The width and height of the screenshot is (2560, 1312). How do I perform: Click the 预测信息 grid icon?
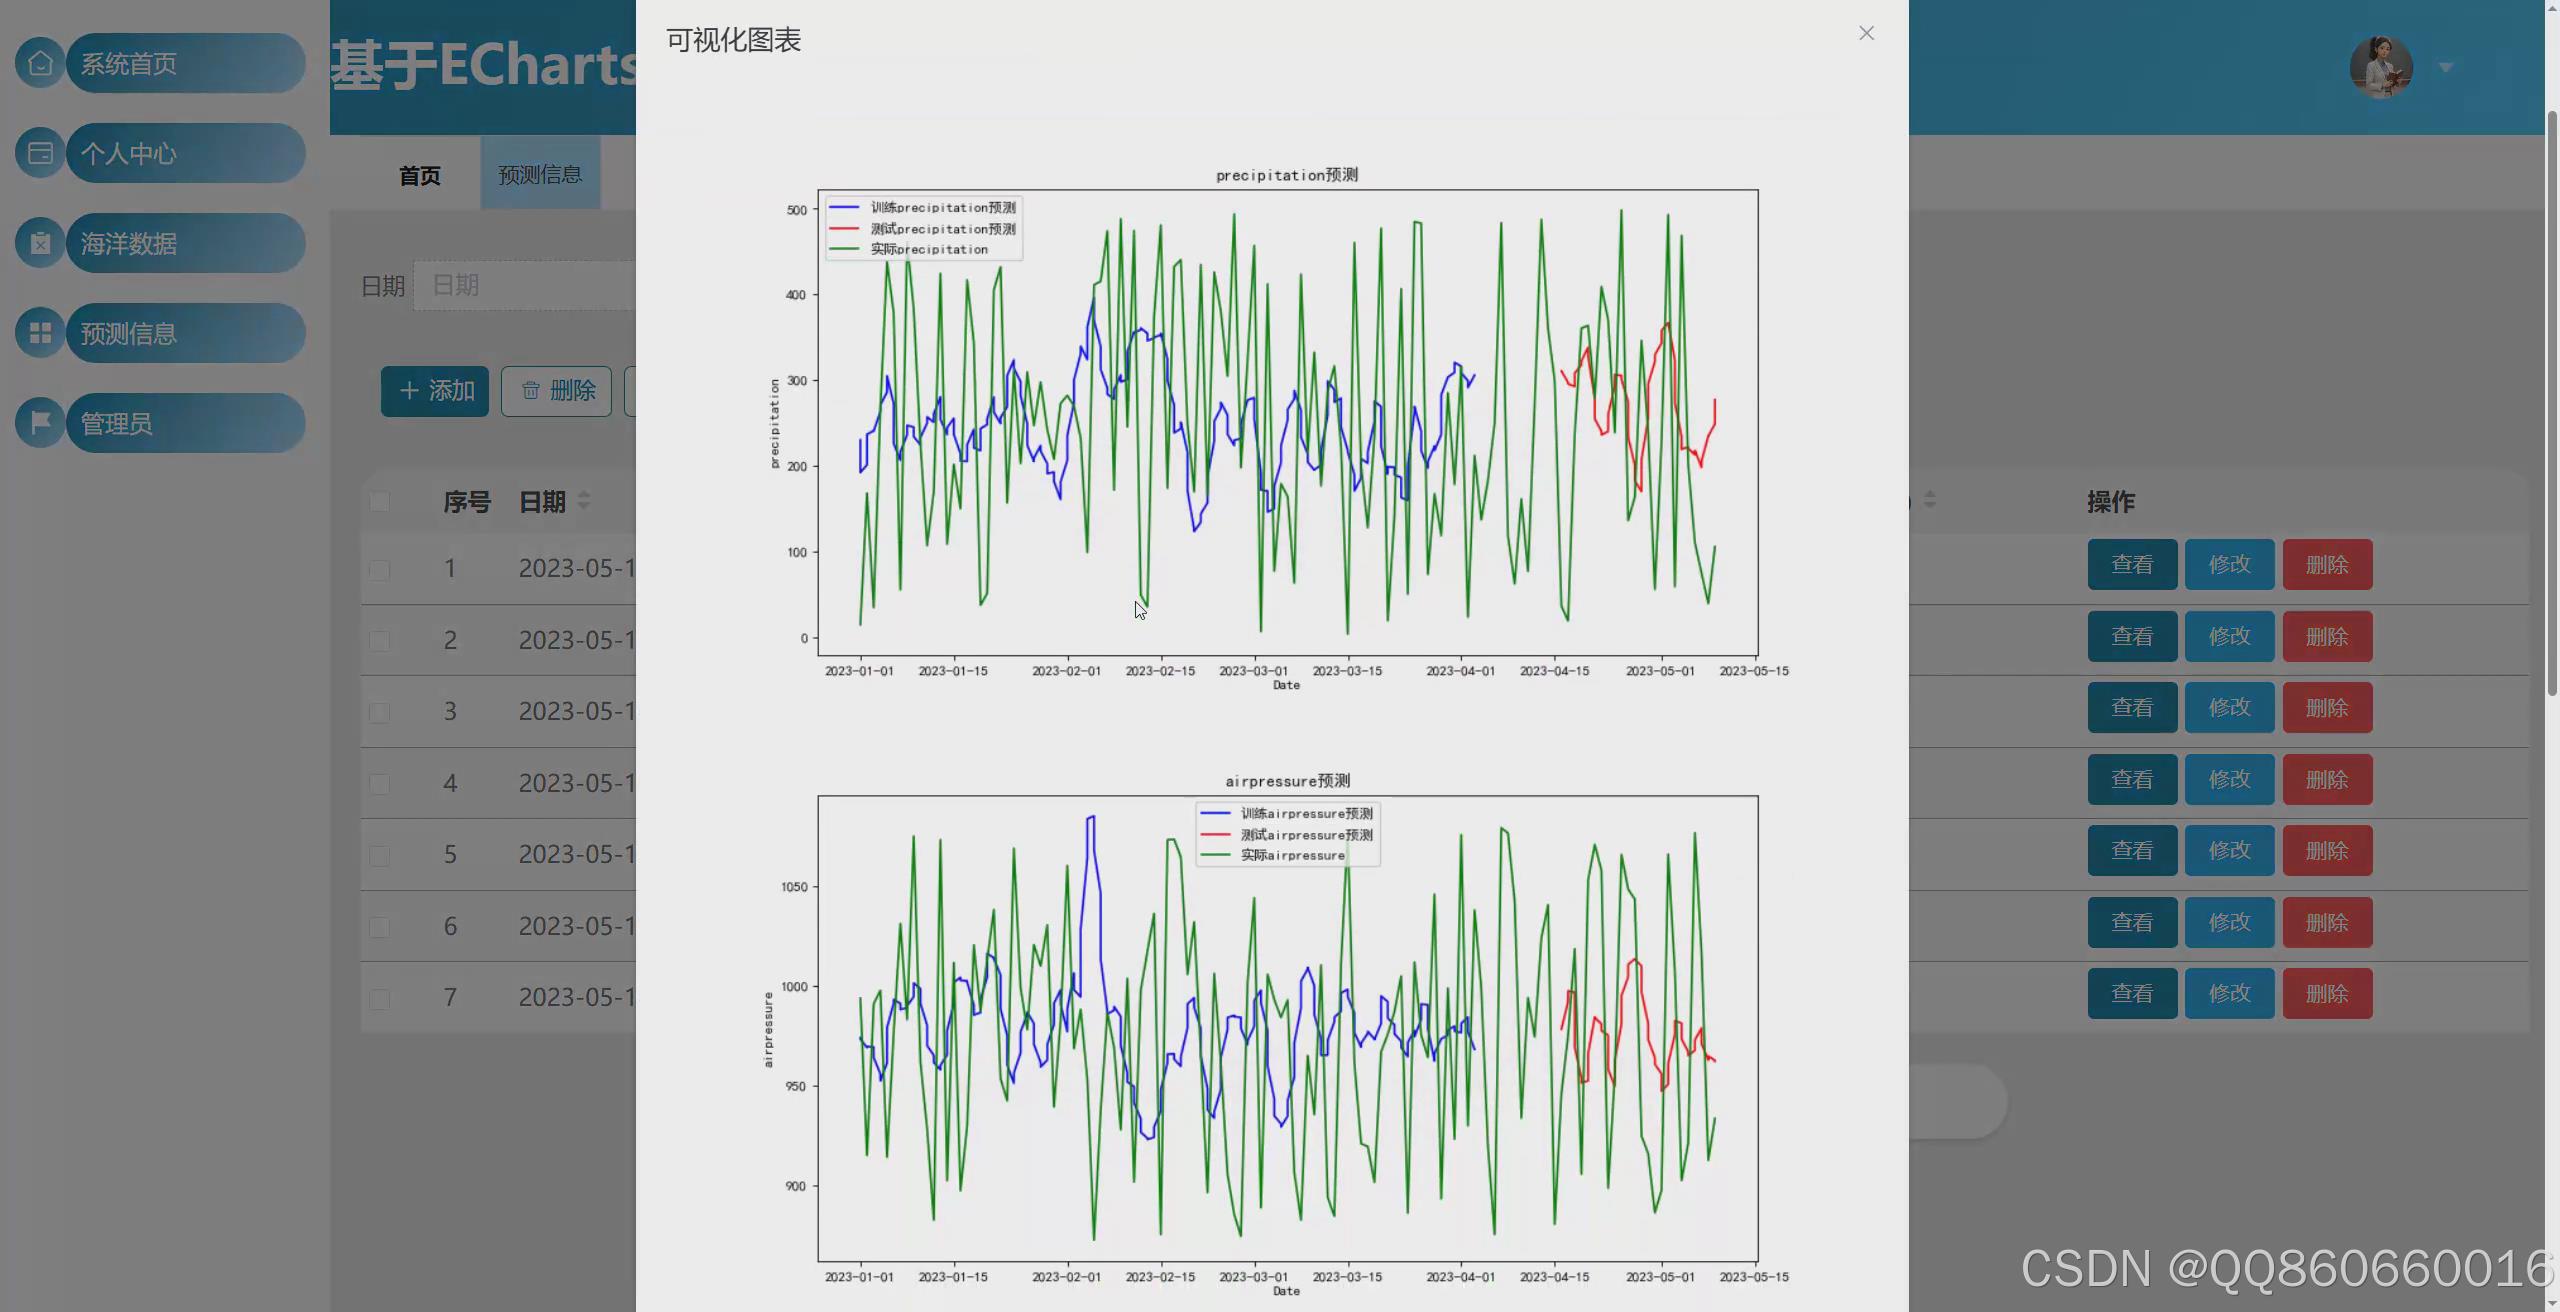click(x=40, y=333)
